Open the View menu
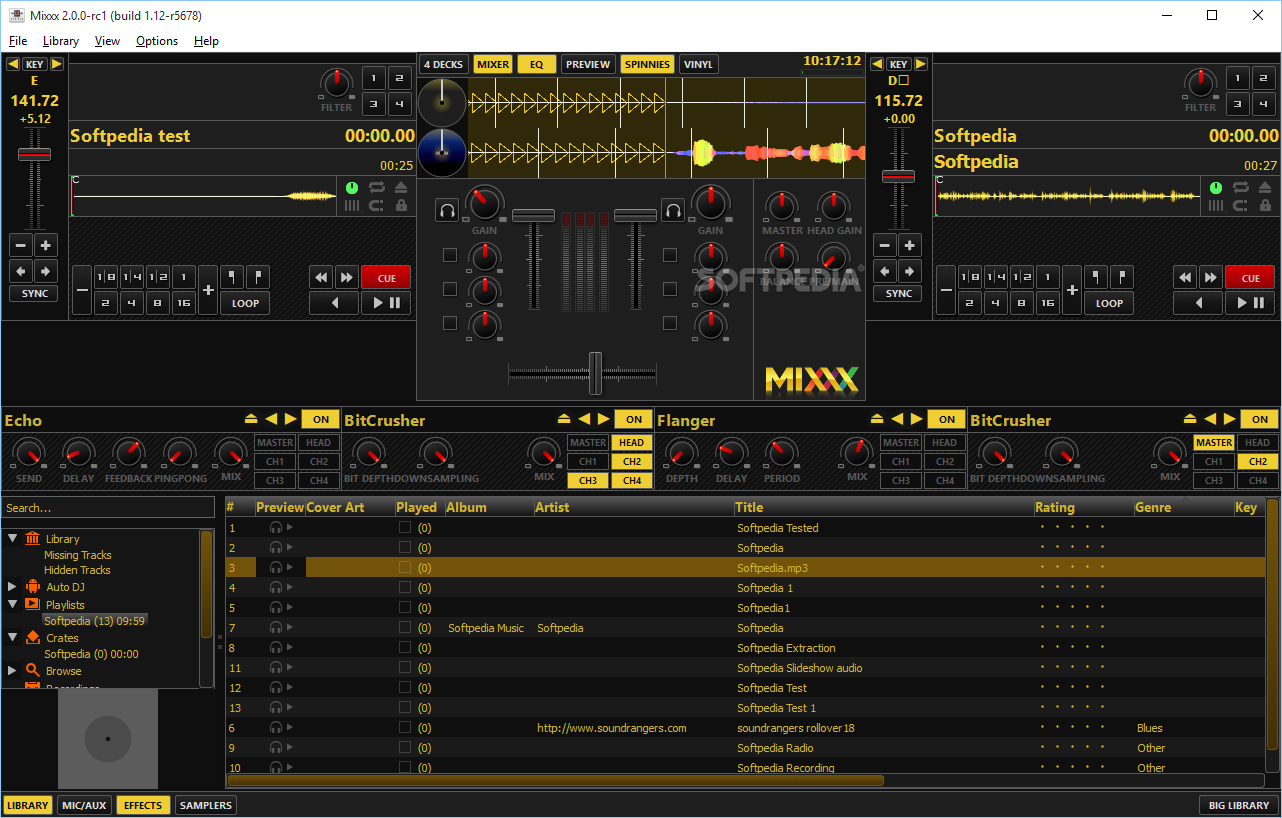 click(x=107, y=41)
